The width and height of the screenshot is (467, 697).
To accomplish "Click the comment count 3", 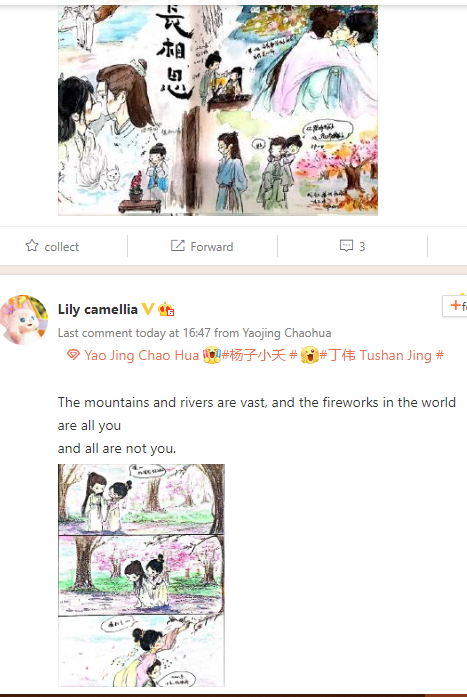I will (362, 246).
